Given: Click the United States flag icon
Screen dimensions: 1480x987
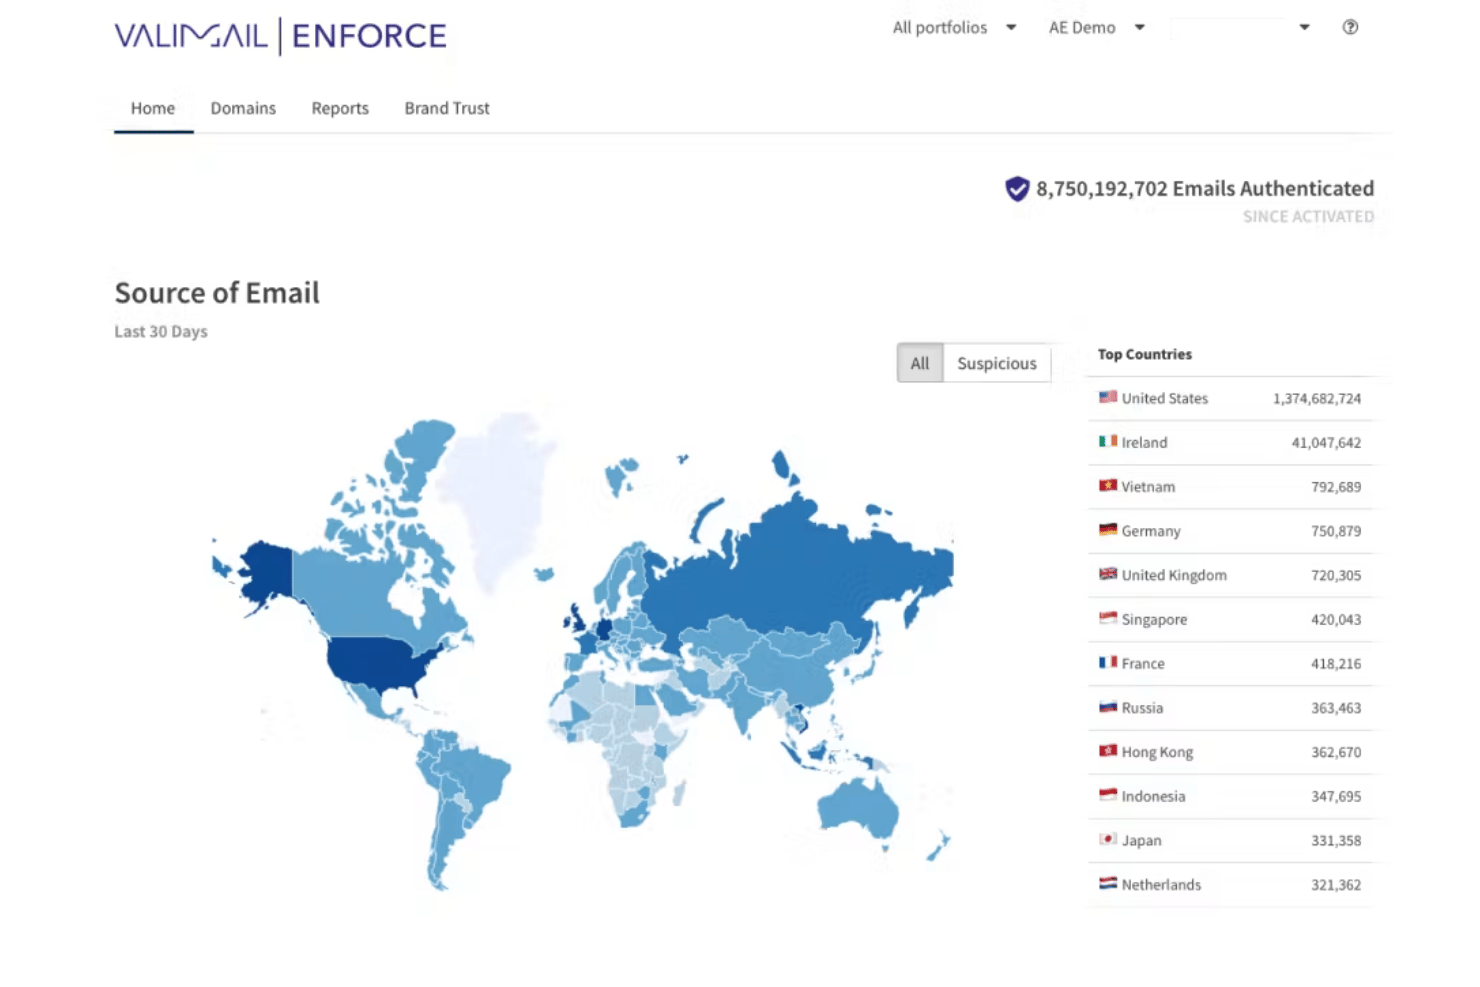Looking at the screenshot, I should click(1108, 397).
